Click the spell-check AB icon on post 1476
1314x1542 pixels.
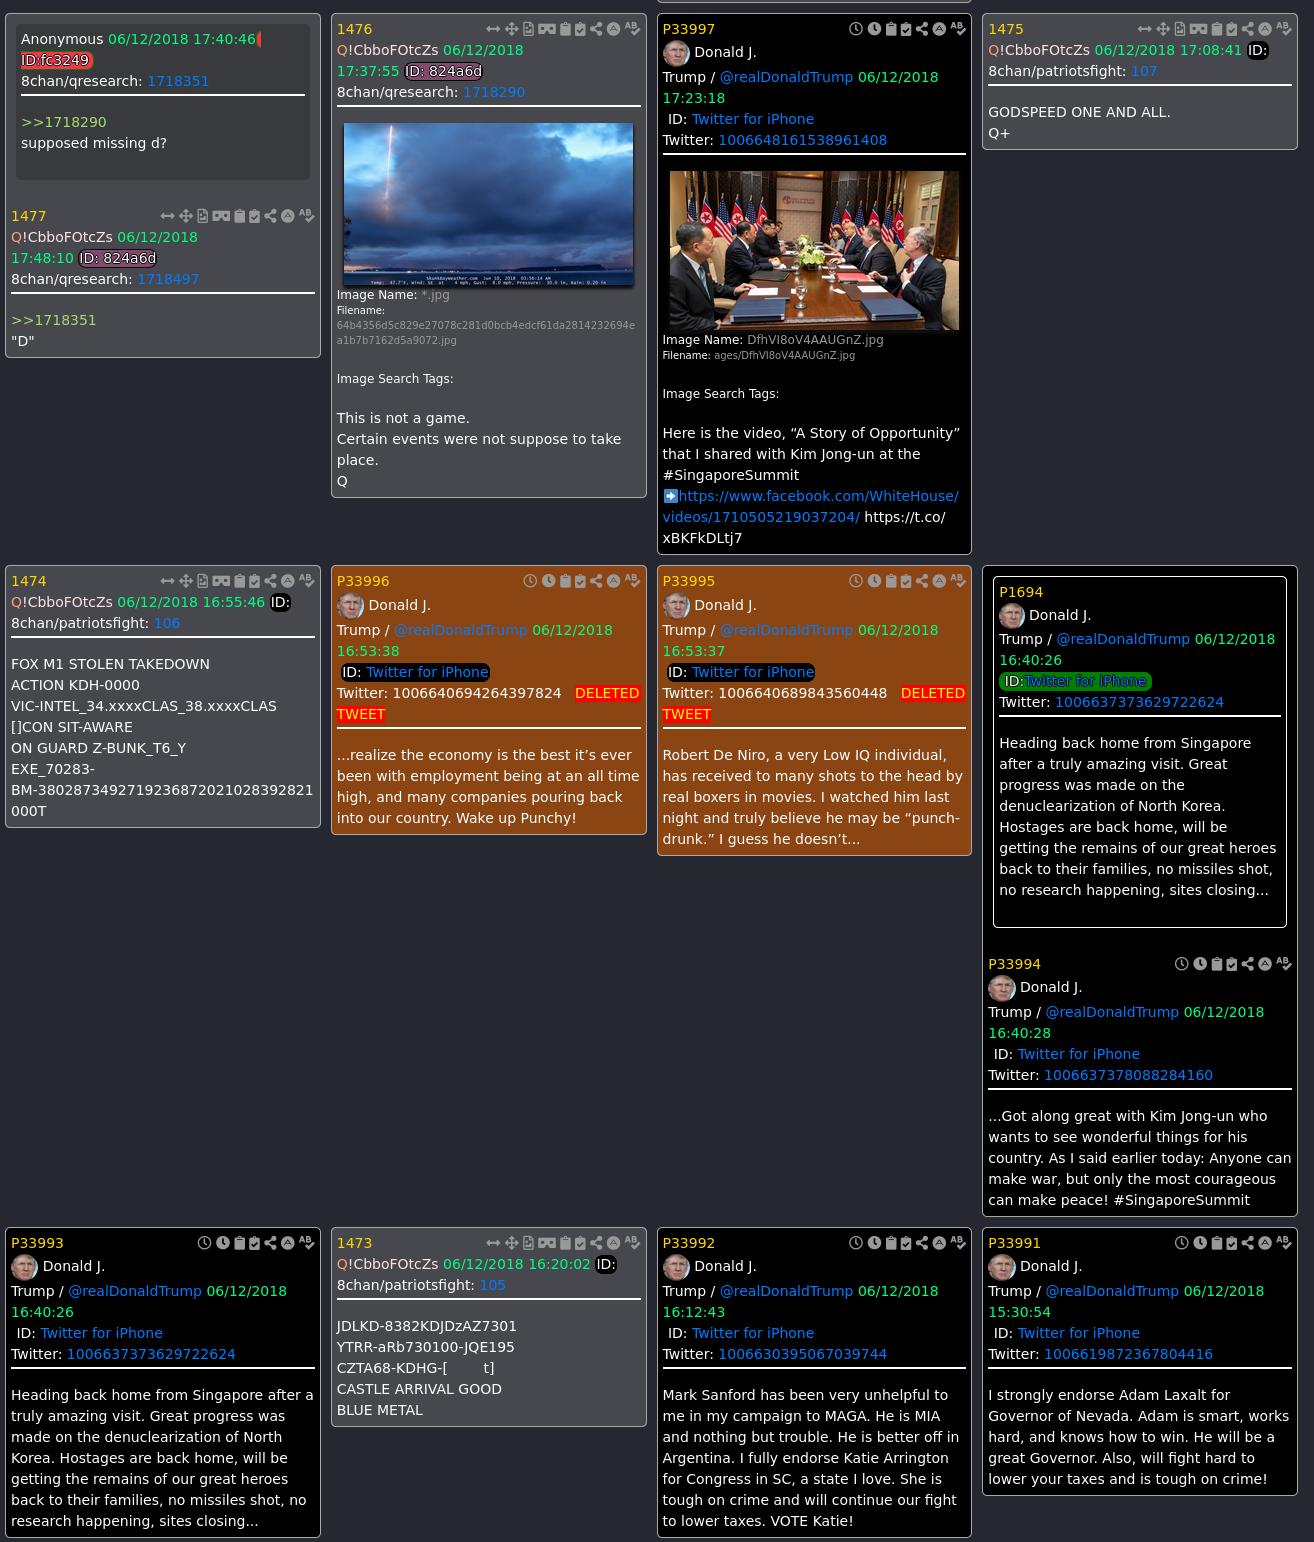click(632, 29)
